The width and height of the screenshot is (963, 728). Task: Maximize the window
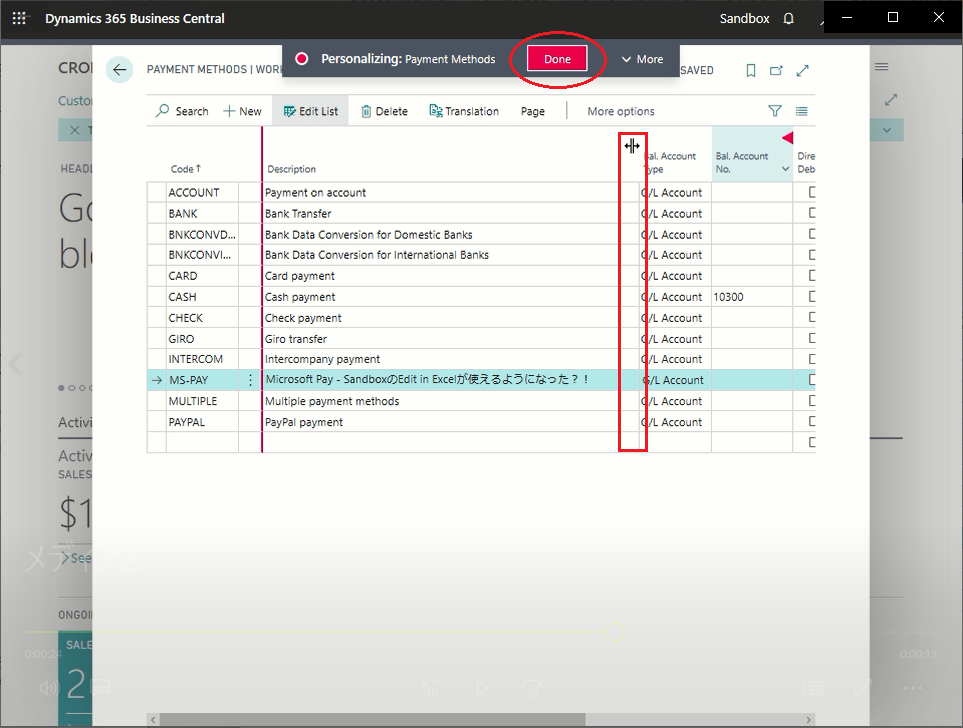coord(893,17)
